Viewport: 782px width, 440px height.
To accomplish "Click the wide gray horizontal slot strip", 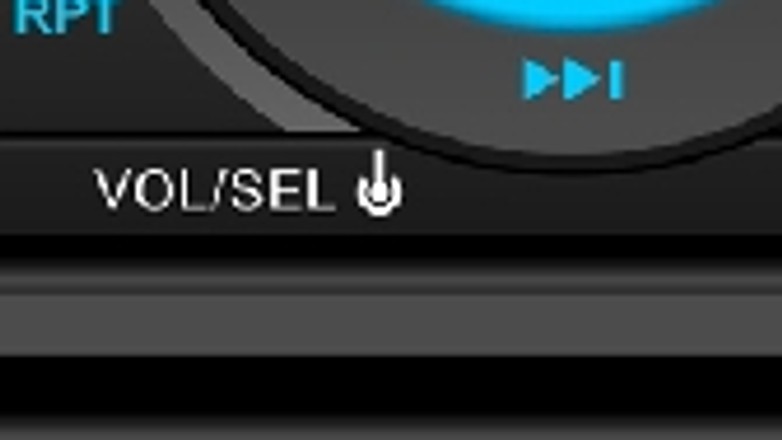I will pos(391,324).
